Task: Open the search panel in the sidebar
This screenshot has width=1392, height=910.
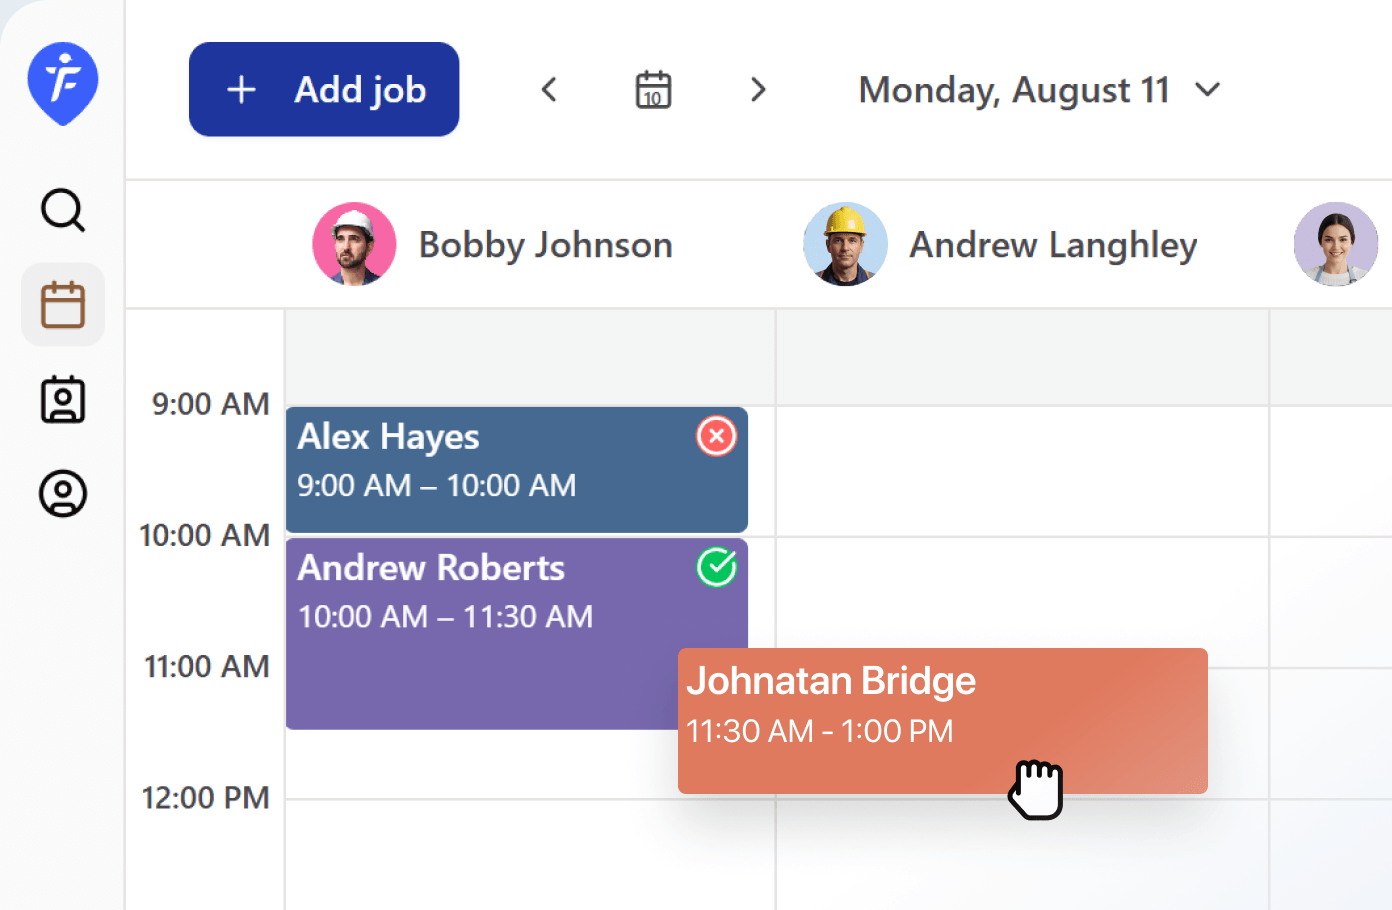Action: (62, 211)
